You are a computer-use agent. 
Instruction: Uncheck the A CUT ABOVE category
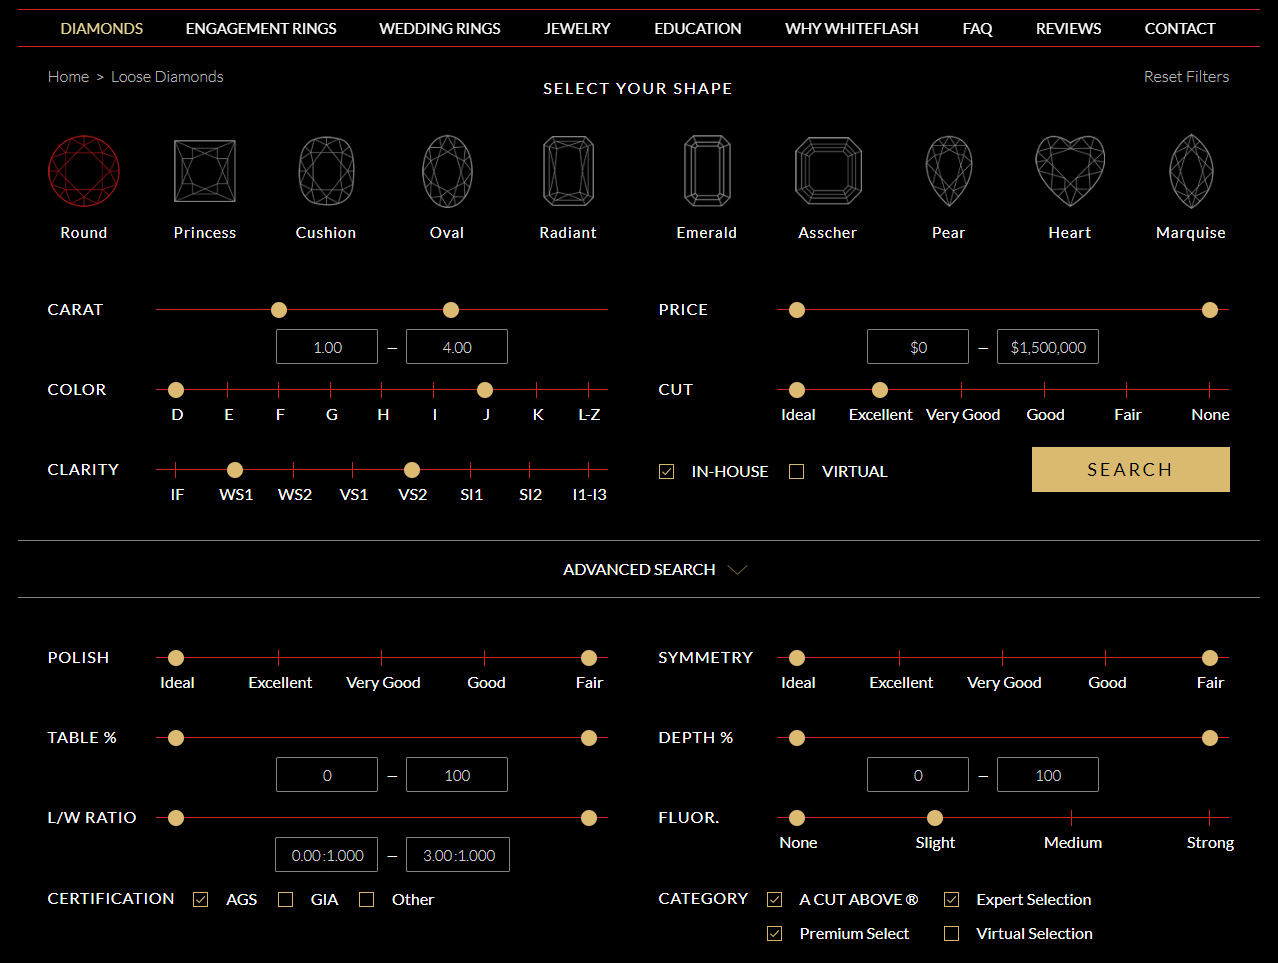point(774,899)
